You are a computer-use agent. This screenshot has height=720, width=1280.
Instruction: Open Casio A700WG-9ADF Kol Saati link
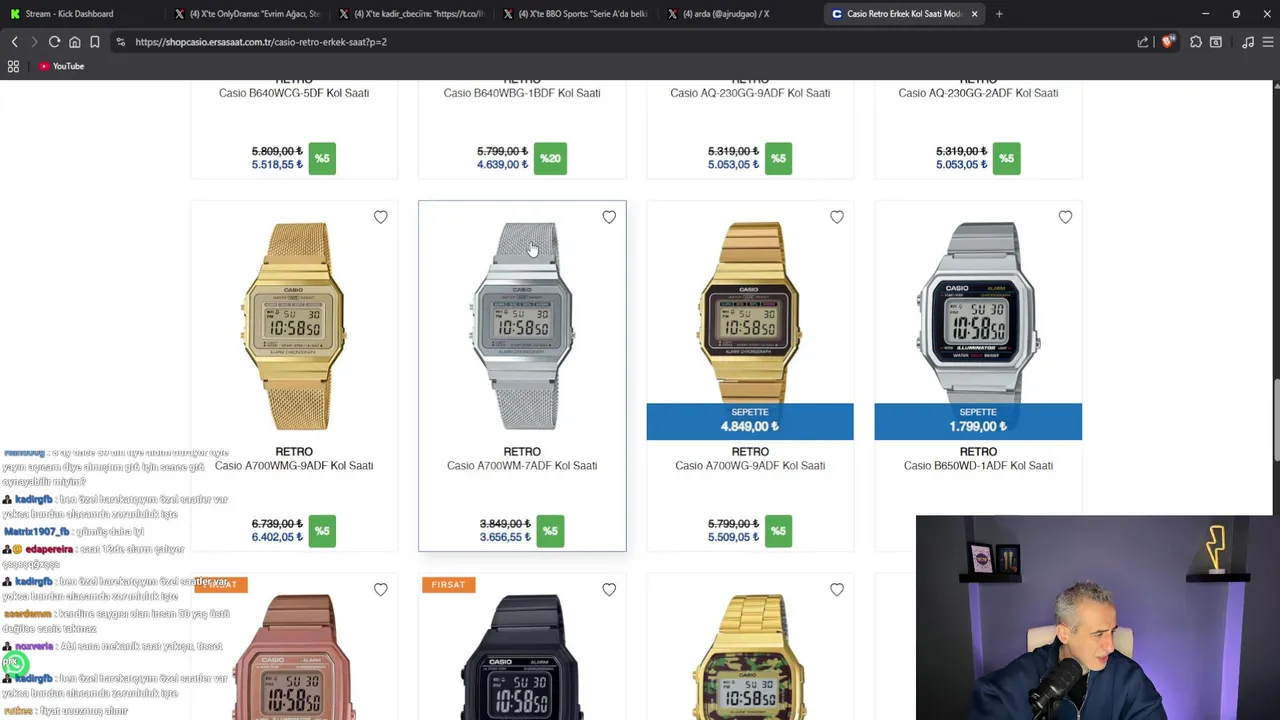(x=750, y=466)
